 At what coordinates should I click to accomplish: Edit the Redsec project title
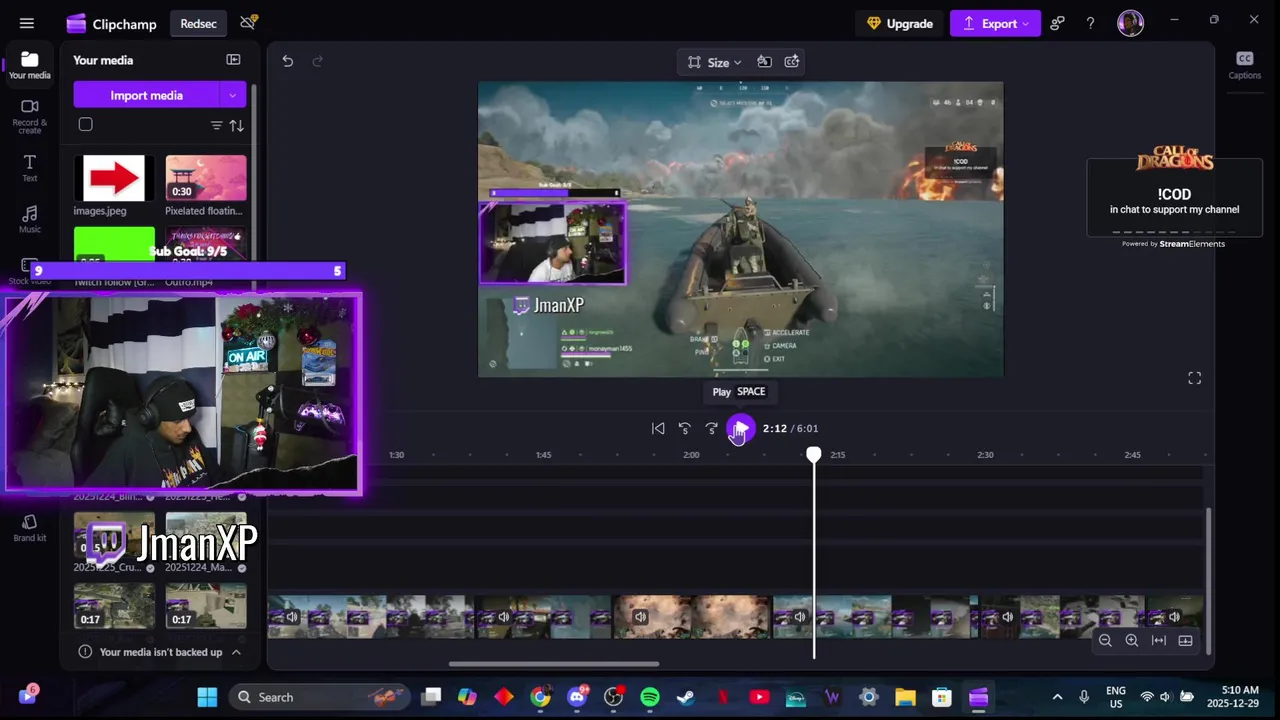pos(198,23)
